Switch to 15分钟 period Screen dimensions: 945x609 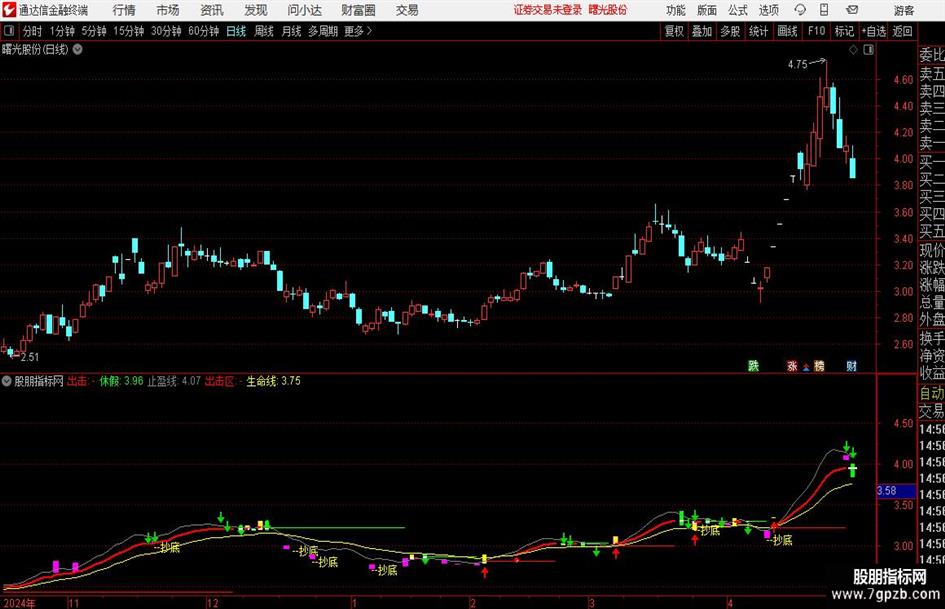[x=129, y=31]
